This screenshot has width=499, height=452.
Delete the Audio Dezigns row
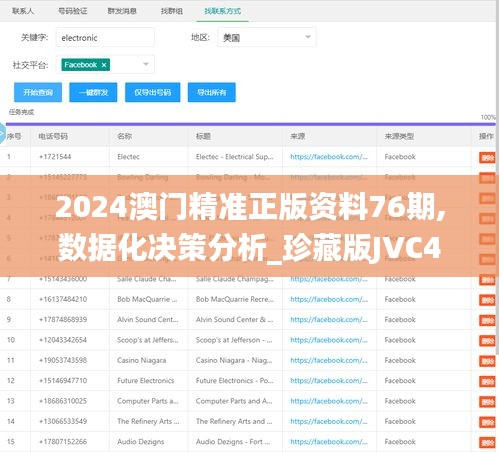point(487,442)
